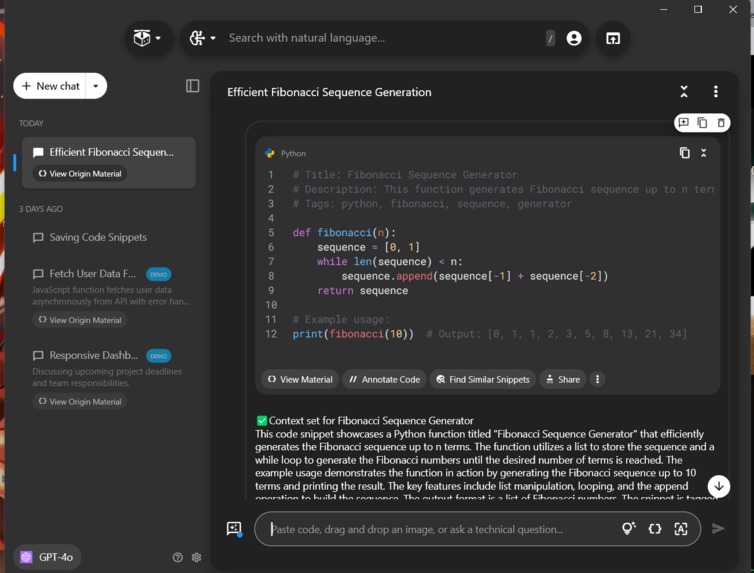
Task: Click the View Material button
Action: 300,379
